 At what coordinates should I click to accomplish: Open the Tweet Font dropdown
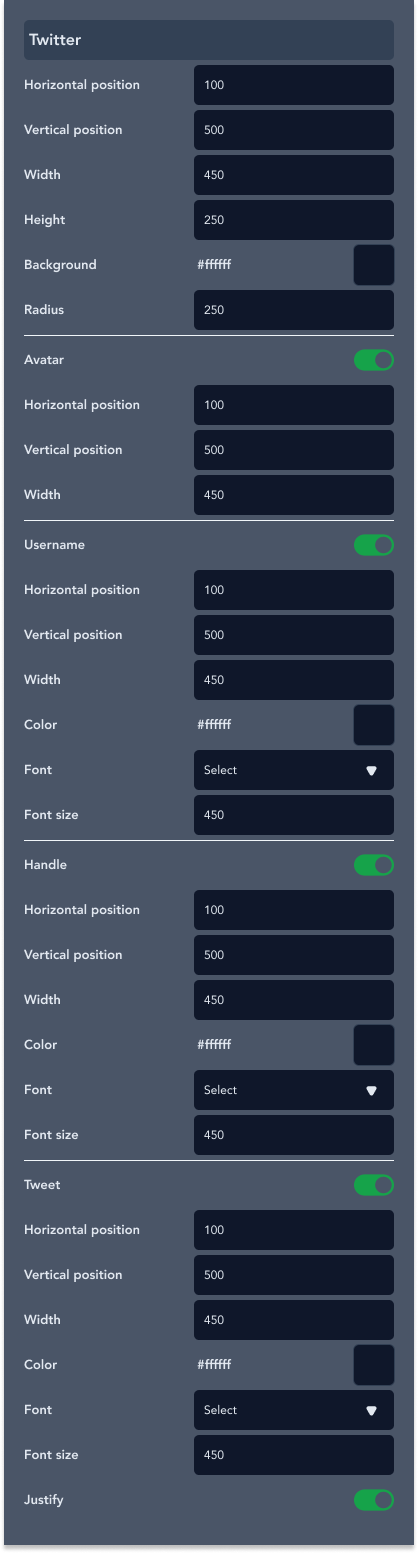tap(294, 1410)
